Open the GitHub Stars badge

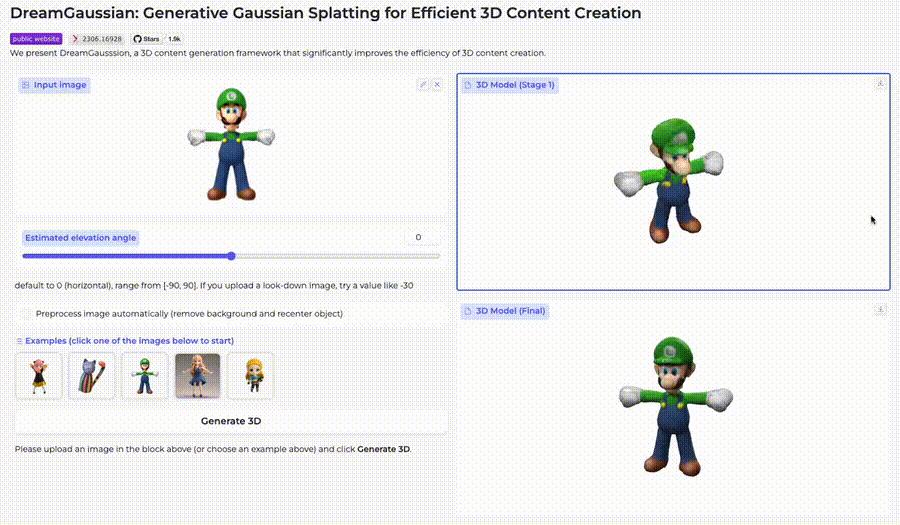pyautogui.click(x=157, y=39)
